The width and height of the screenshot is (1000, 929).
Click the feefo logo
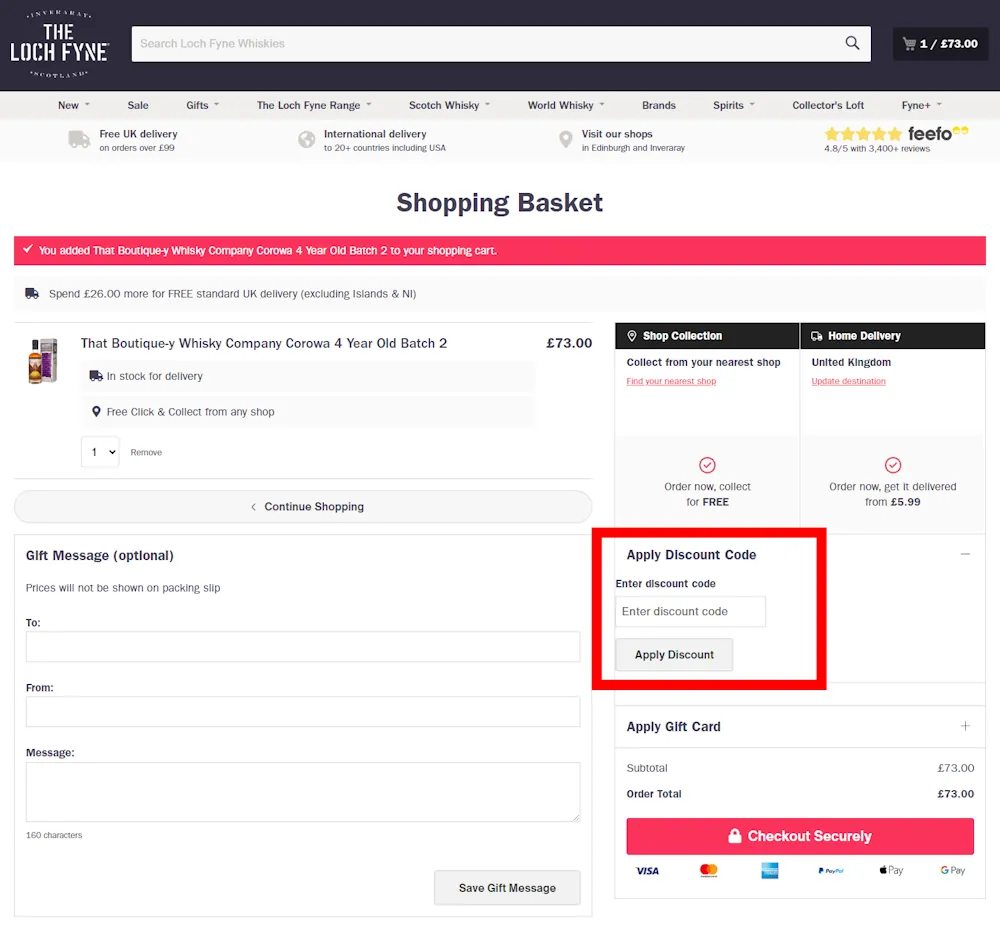pos(938,133)
